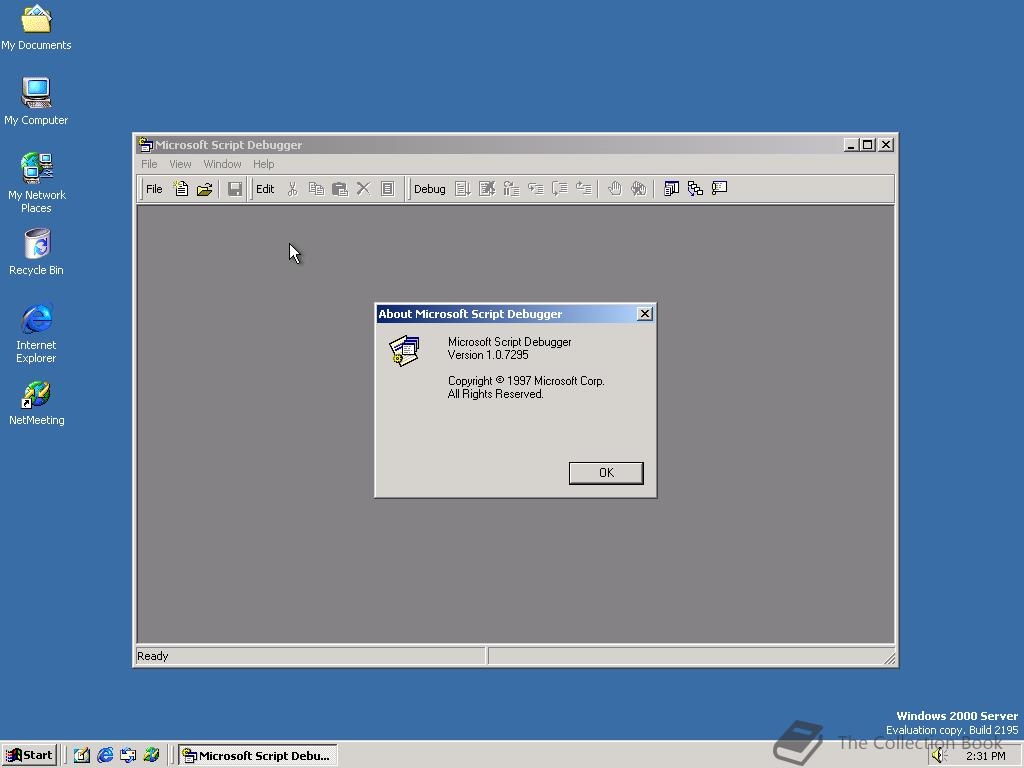Viewport: 1024px width, 768px height.
Task: Select Internet Explorer desktop icon
Action: (x=37, y=333)
